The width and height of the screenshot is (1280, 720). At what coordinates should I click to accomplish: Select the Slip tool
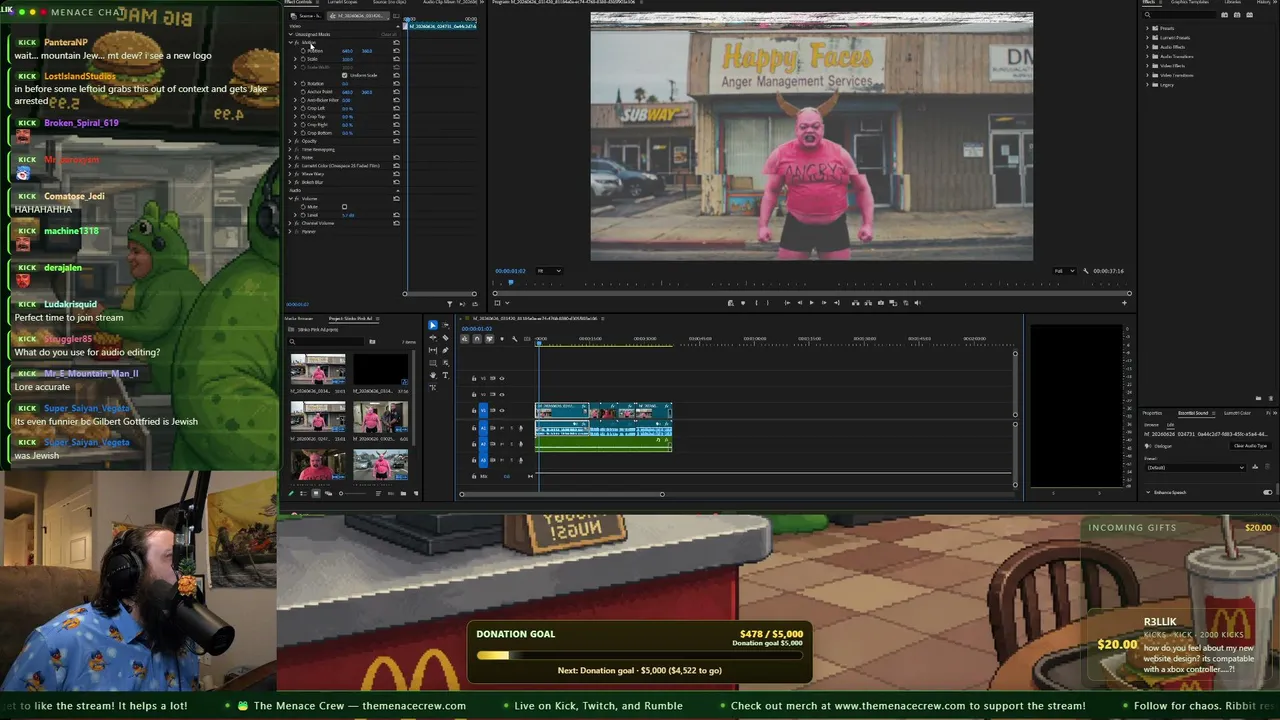click(x=433, y=350)
